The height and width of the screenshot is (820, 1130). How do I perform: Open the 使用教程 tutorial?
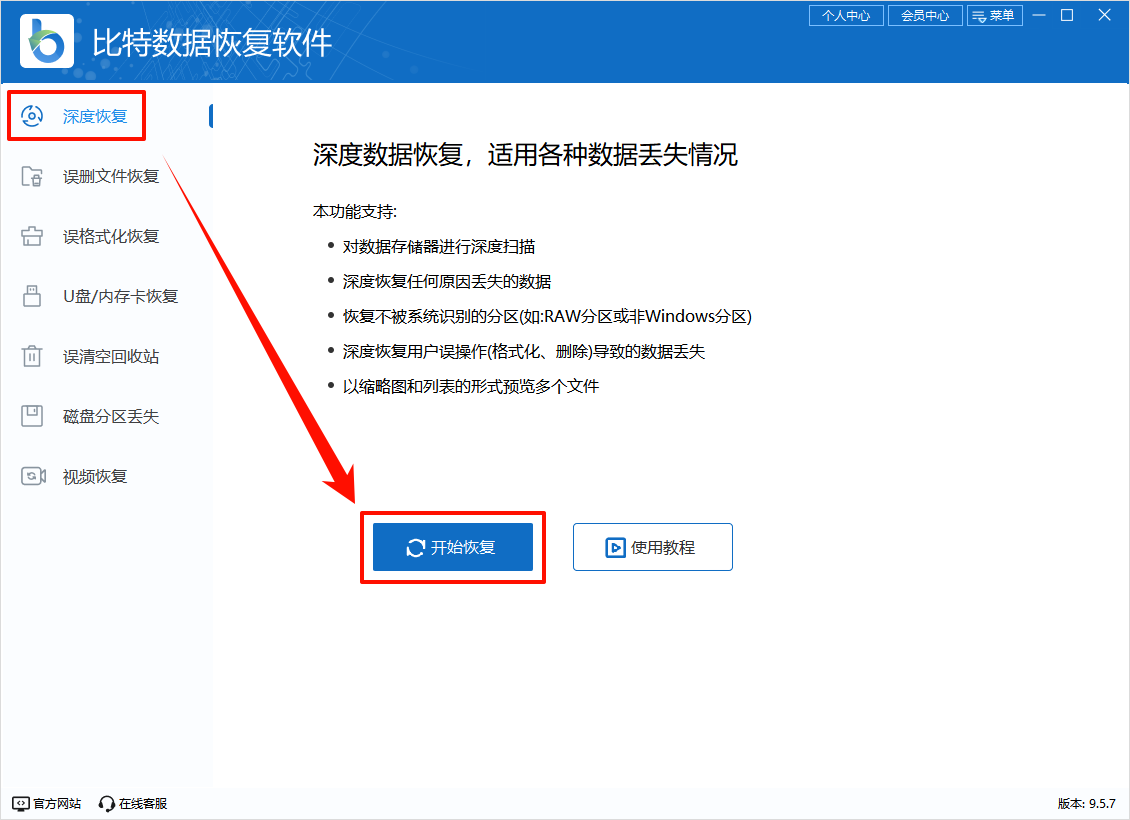coord(652,547)
